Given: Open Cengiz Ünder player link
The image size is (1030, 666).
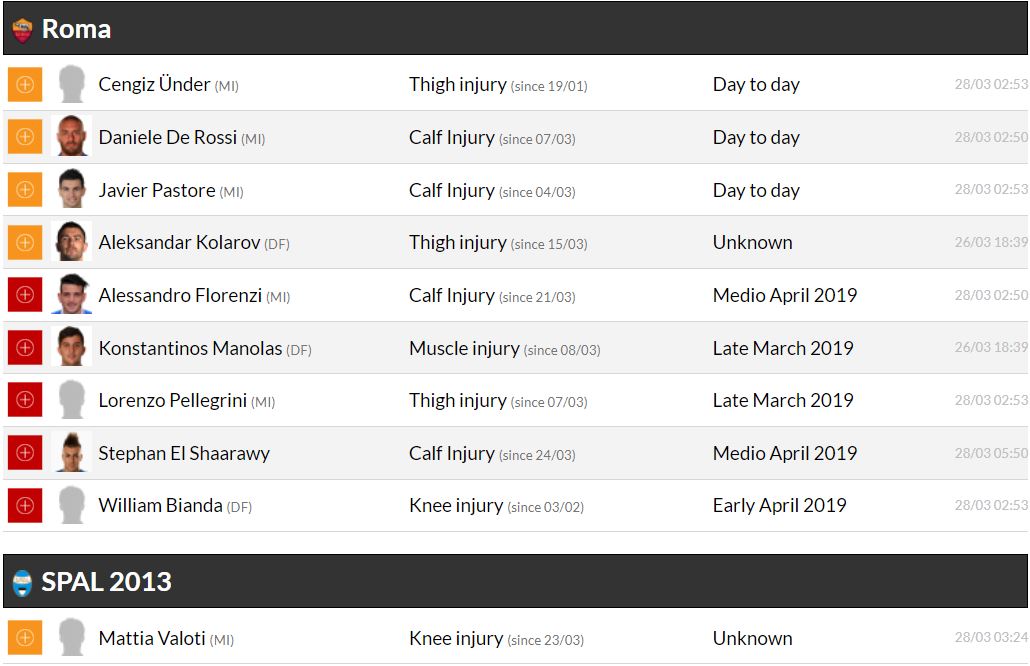Looking at the screenshot, I should [x=154, y=85].
